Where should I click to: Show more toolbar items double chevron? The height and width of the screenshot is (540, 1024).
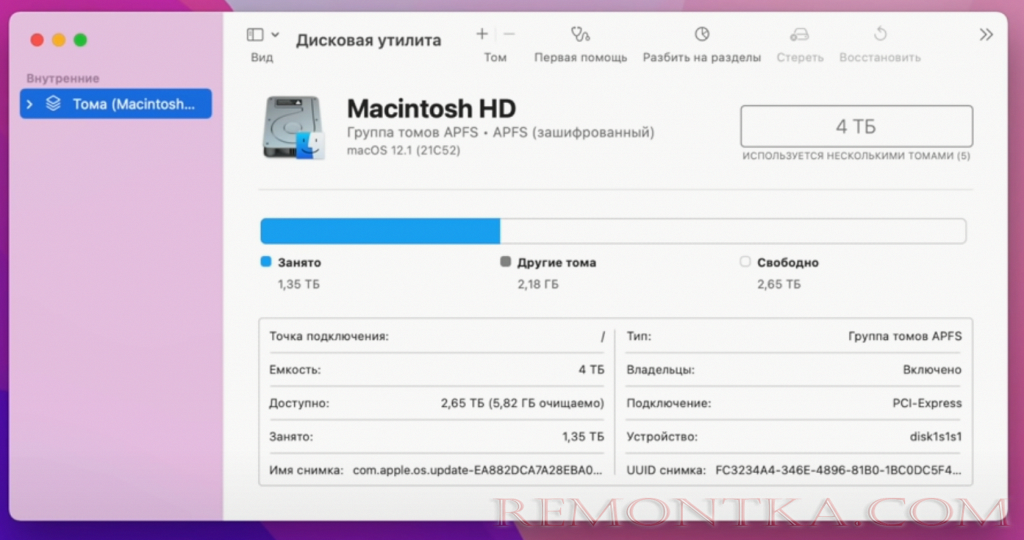click(x=986, y=35)
